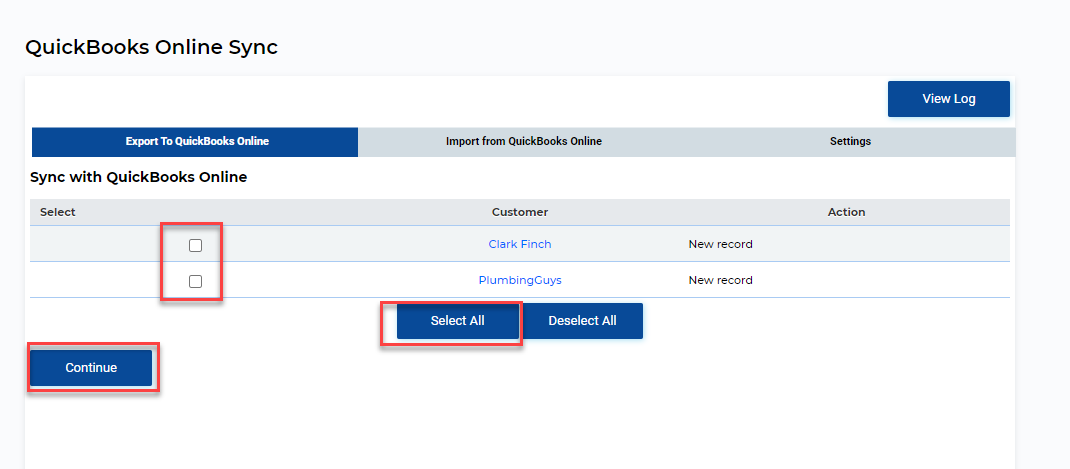Click the Customer column header

coord(520,212)
